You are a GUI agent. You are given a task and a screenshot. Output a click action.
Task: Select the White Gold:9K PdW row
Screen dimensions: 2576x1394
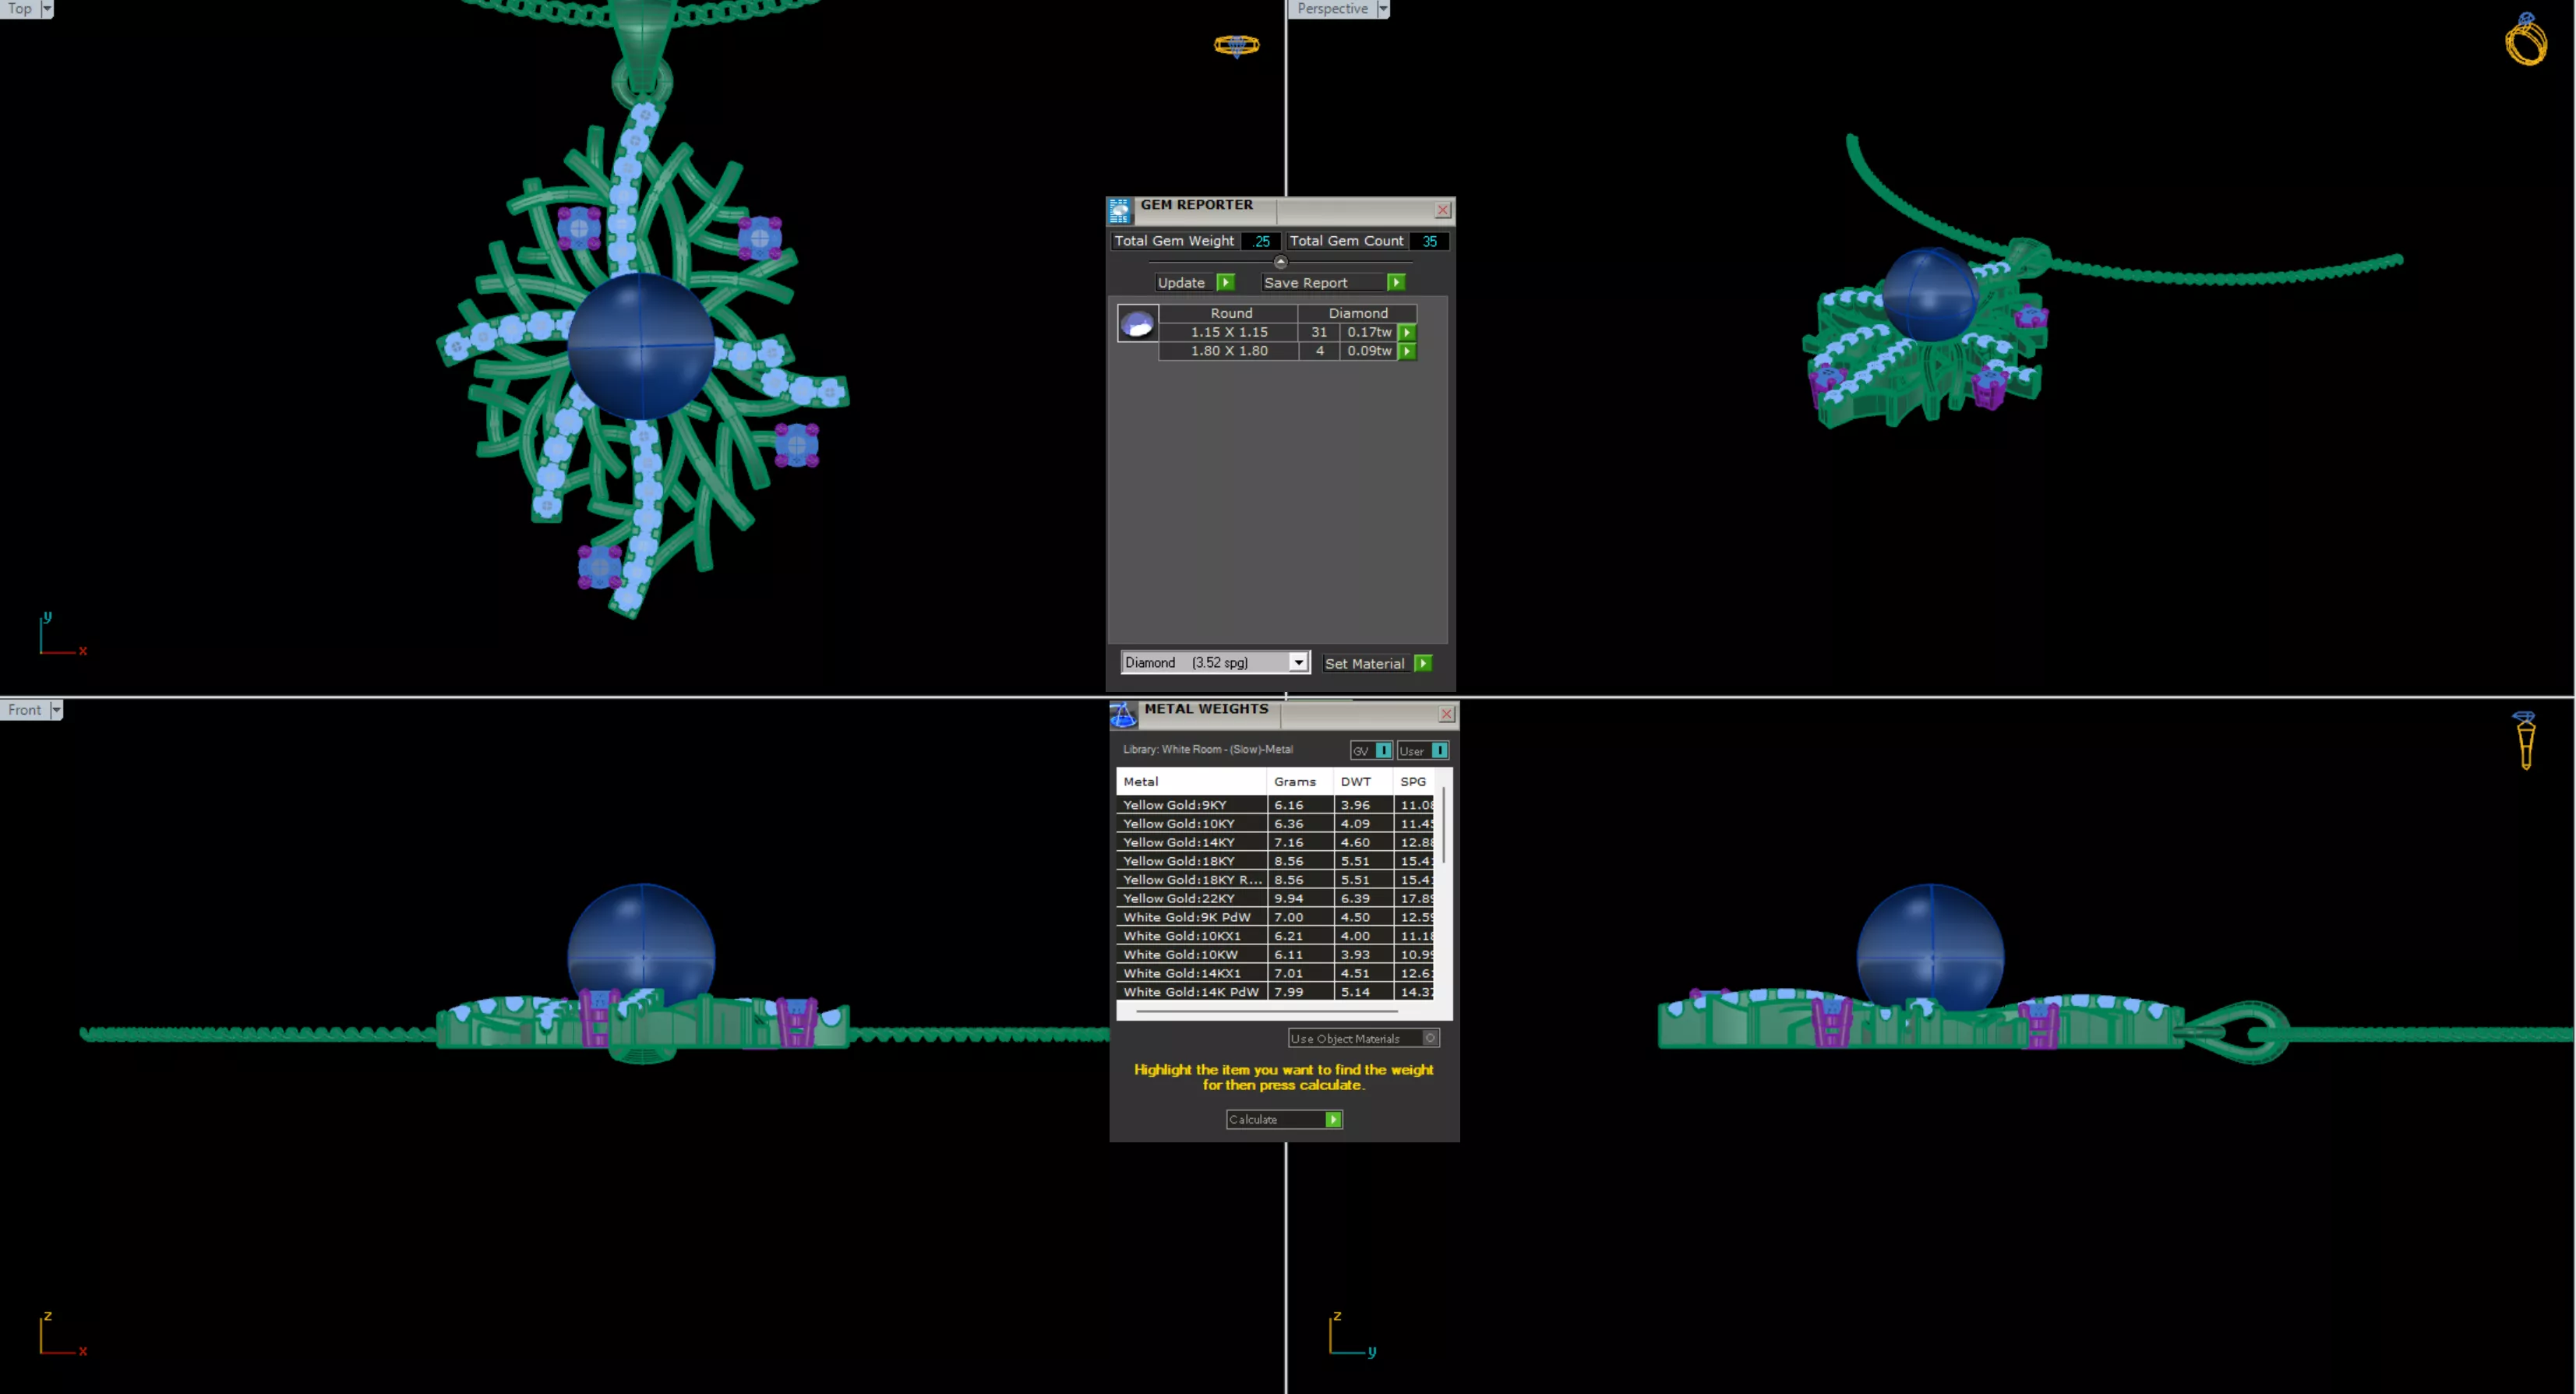click(x=1275, y=917)
